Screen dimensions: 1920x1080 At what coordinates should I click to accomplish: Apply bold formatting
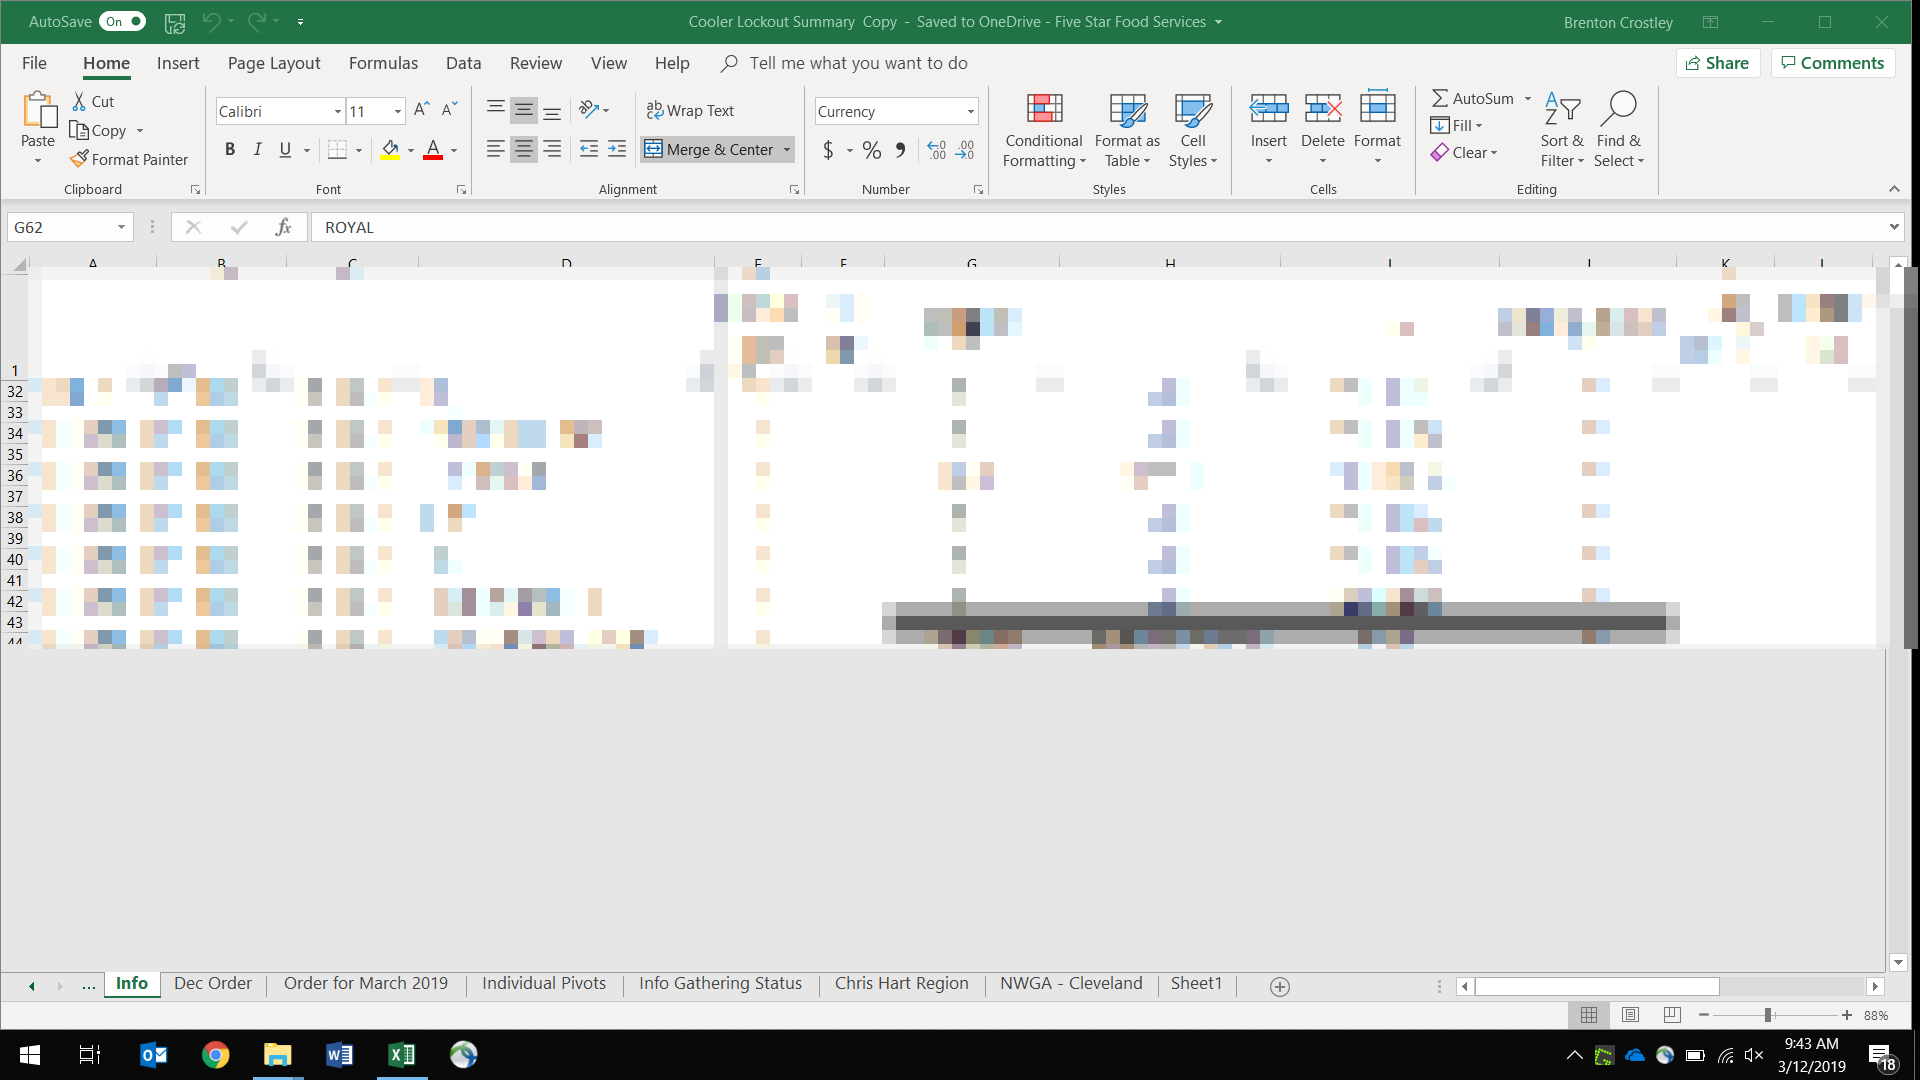coord(230,149)
